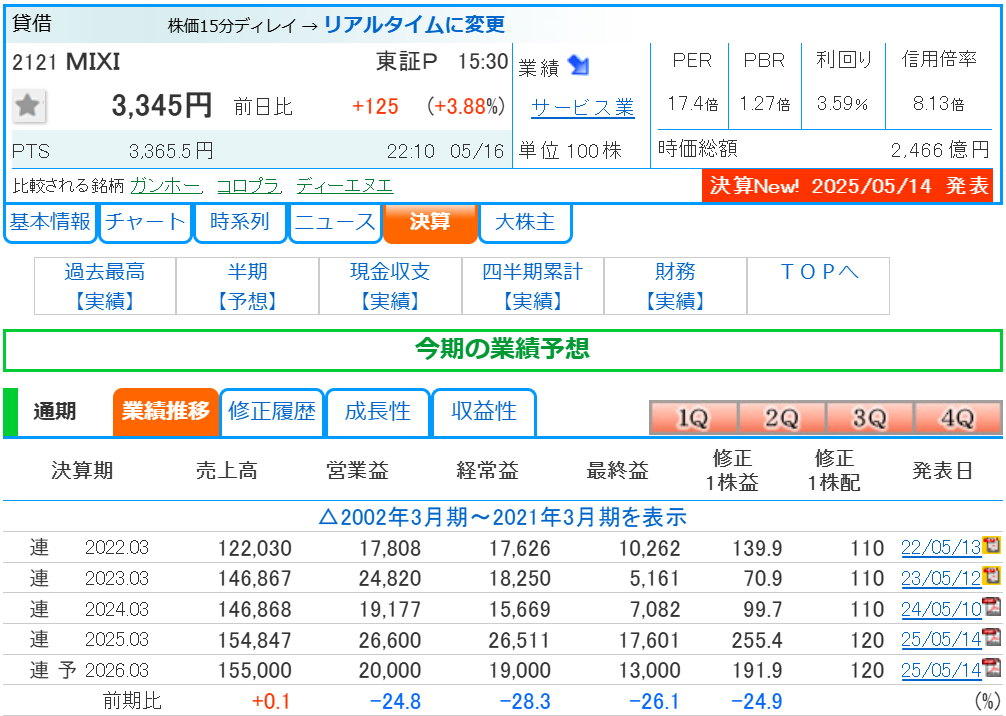
Task: Jump to 半期【予想】 section
Action: (x=248, y=286)
